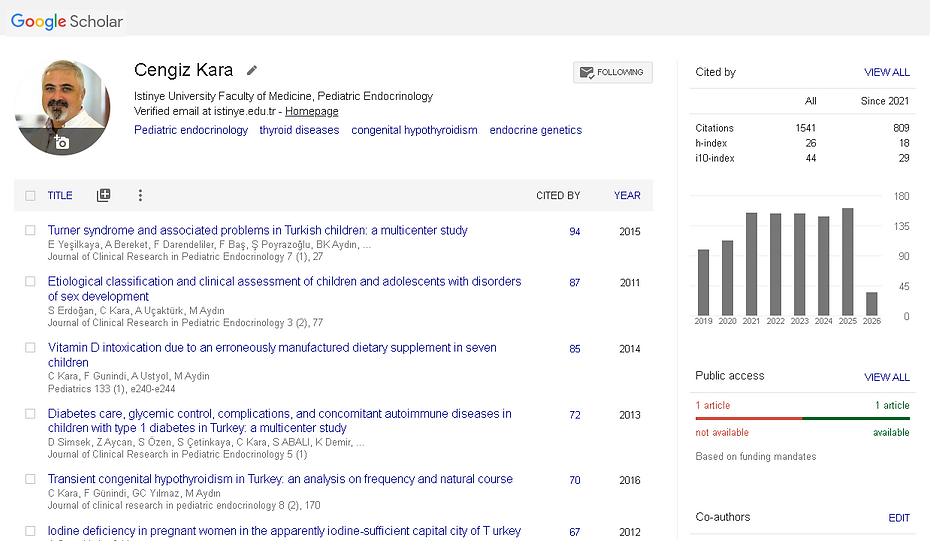
Task: View the 72 citations count link
Action: click(x=575, y=415)
